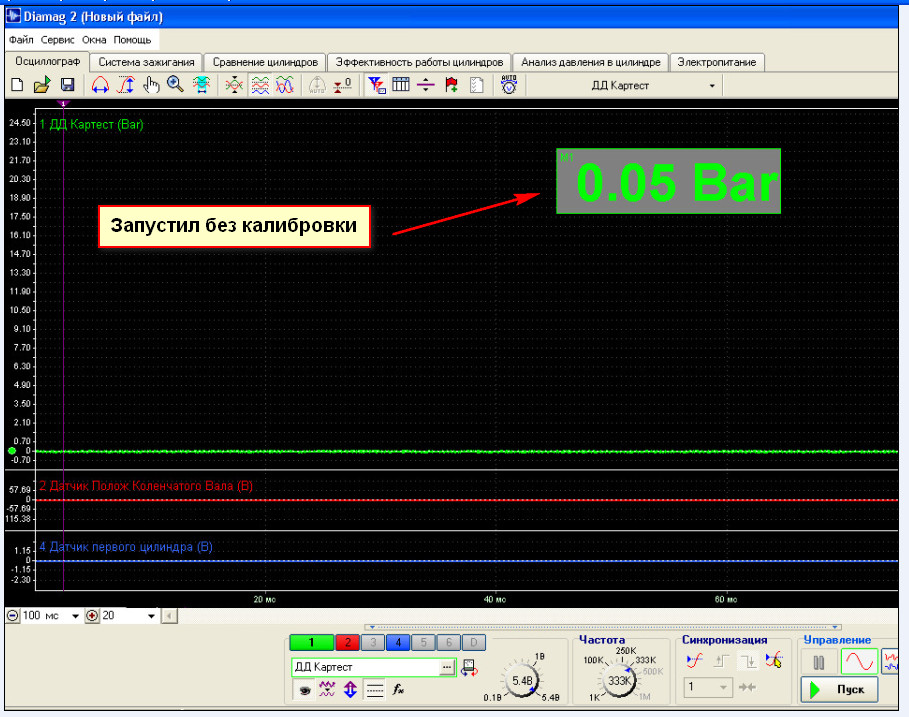
Task: Click the minus zoom-out icon by 100 мс
Action: [13, 616]
